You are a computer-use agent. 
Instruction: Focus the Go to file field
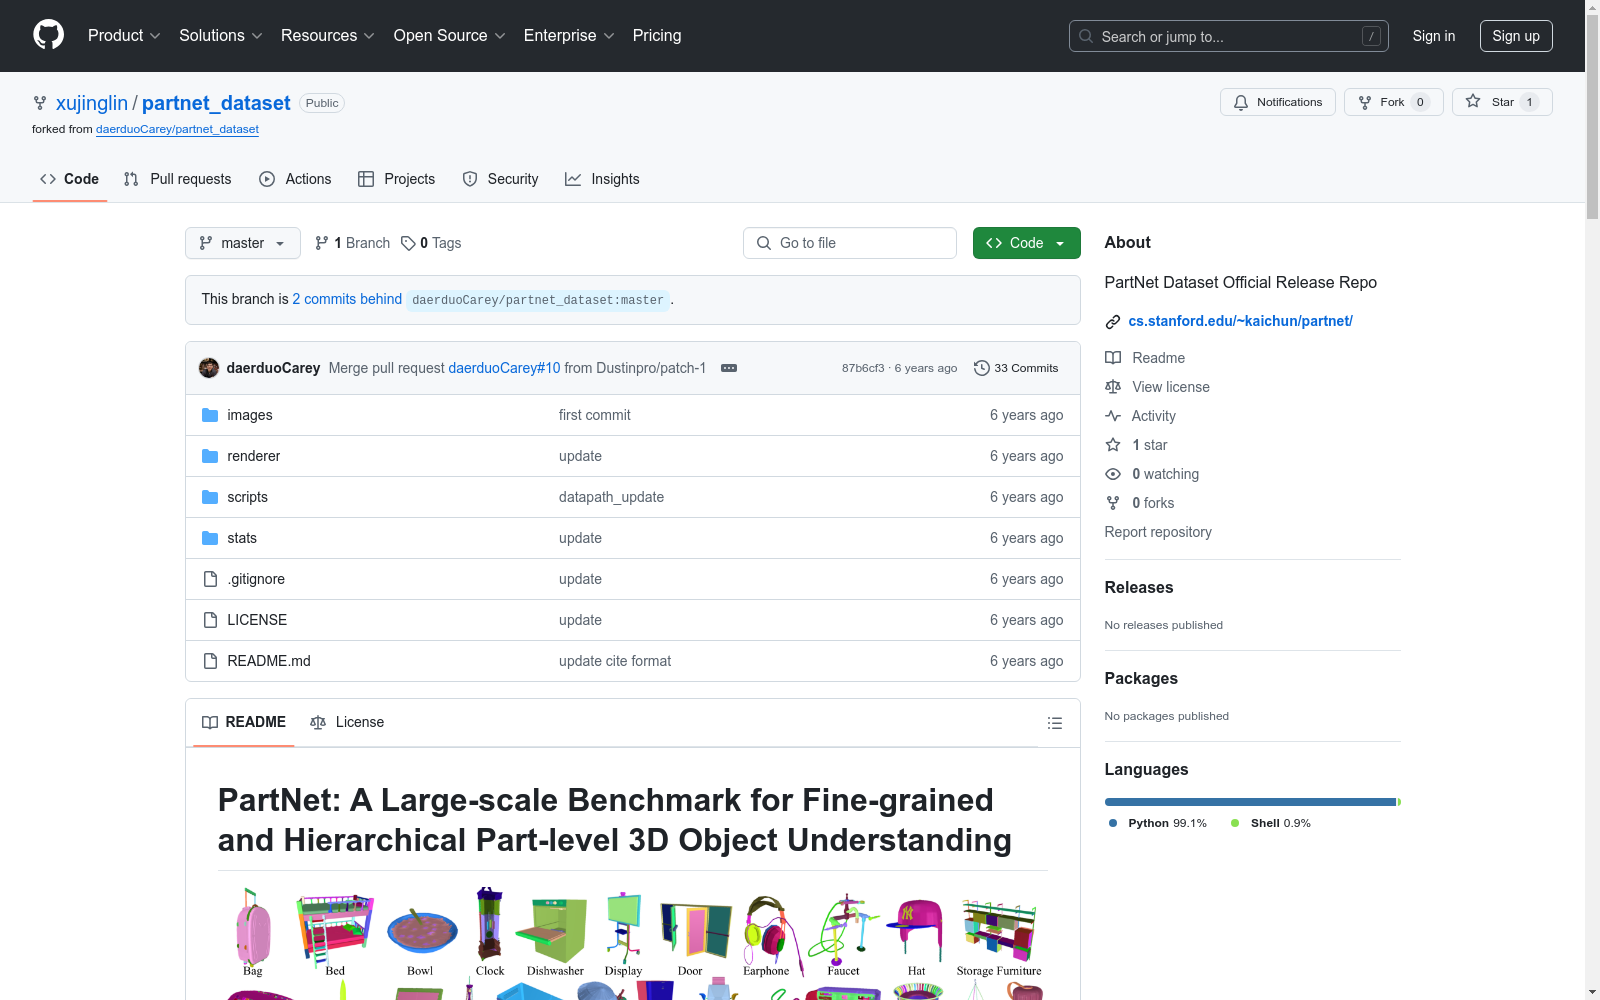(x=850, y=243)
